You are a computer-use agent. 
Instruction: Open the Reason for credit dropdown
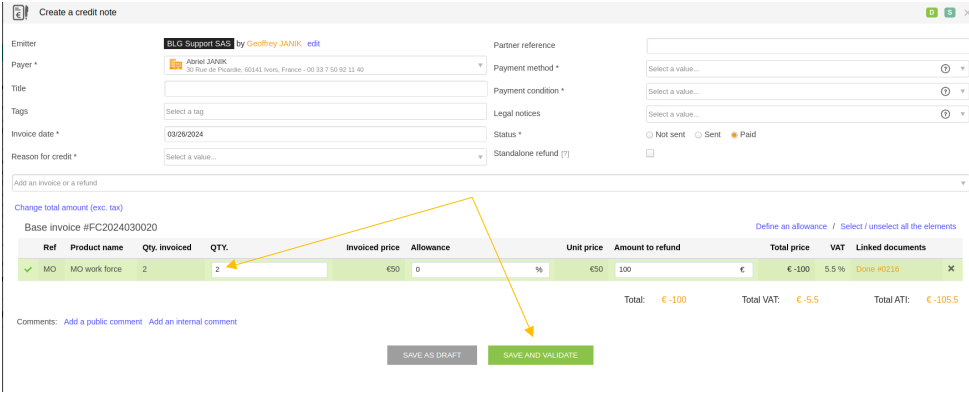click(x=326, y=157)
